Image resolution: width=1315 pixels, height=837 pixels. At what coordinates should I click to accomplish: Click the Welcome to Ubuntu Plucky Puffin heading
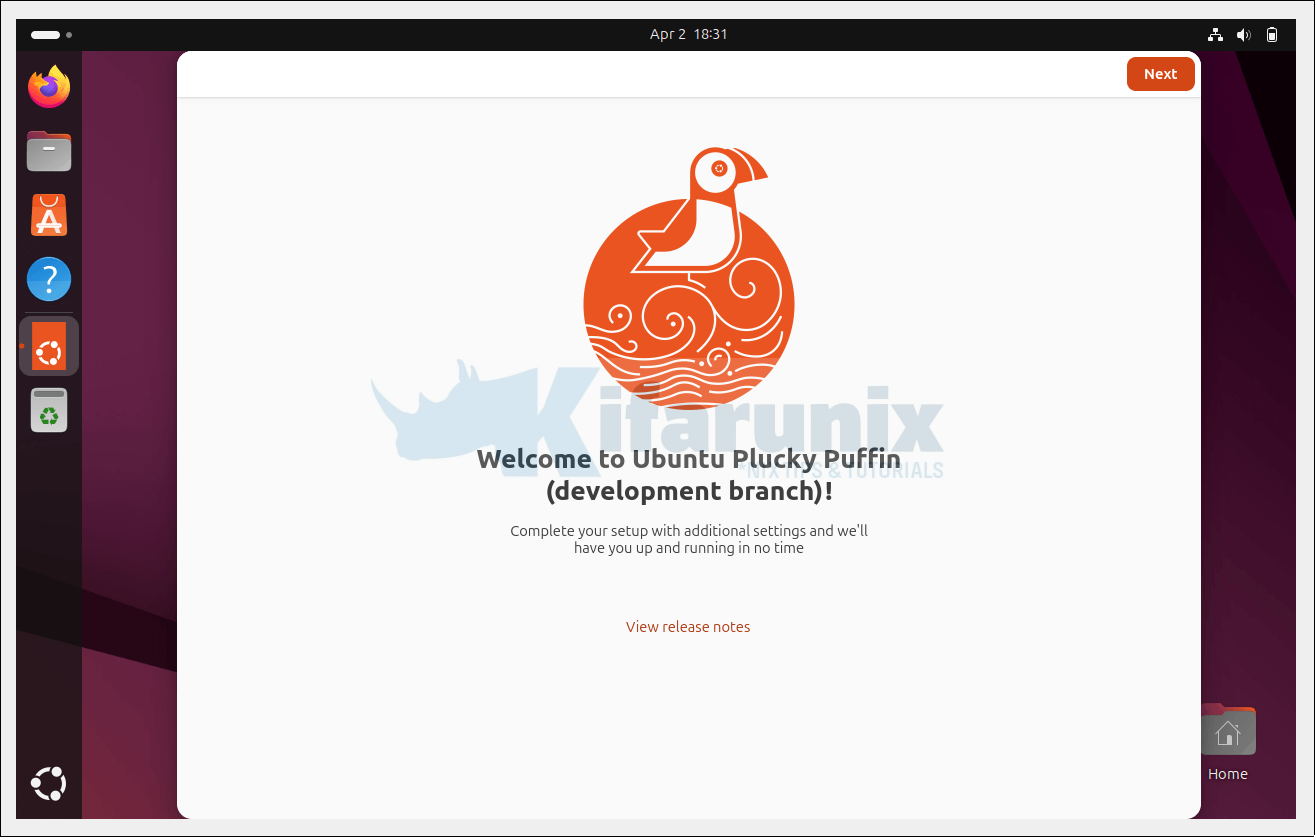[x=688, y=475]
